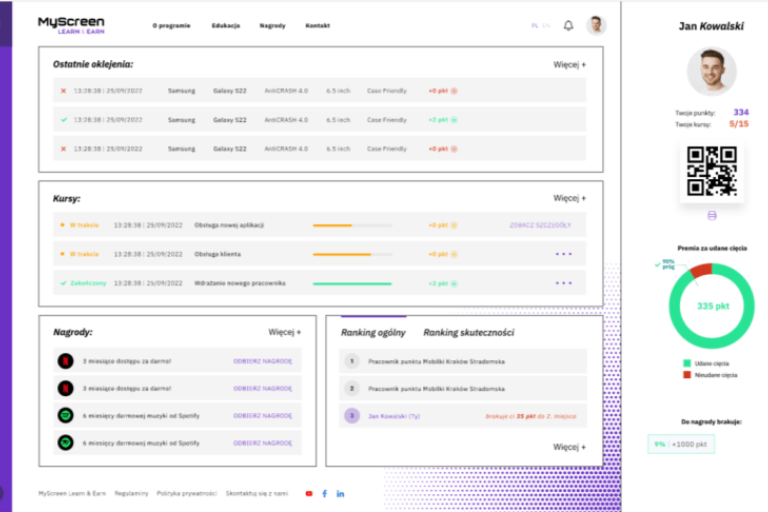Screen dimensions: 768x512
Task: Click ZOBACZ SZCZEGÓŁY for the first course
Action: (541, 225)
